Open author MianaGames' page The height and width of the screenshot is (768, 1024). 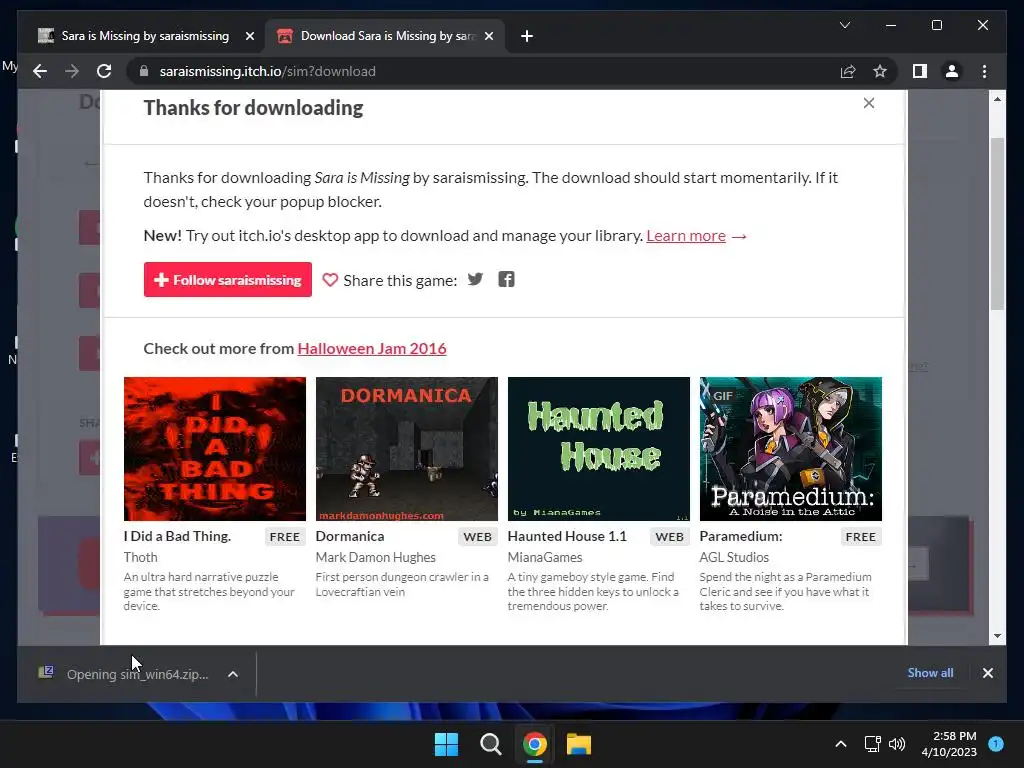pyautogui.click(x=545, y=557)
